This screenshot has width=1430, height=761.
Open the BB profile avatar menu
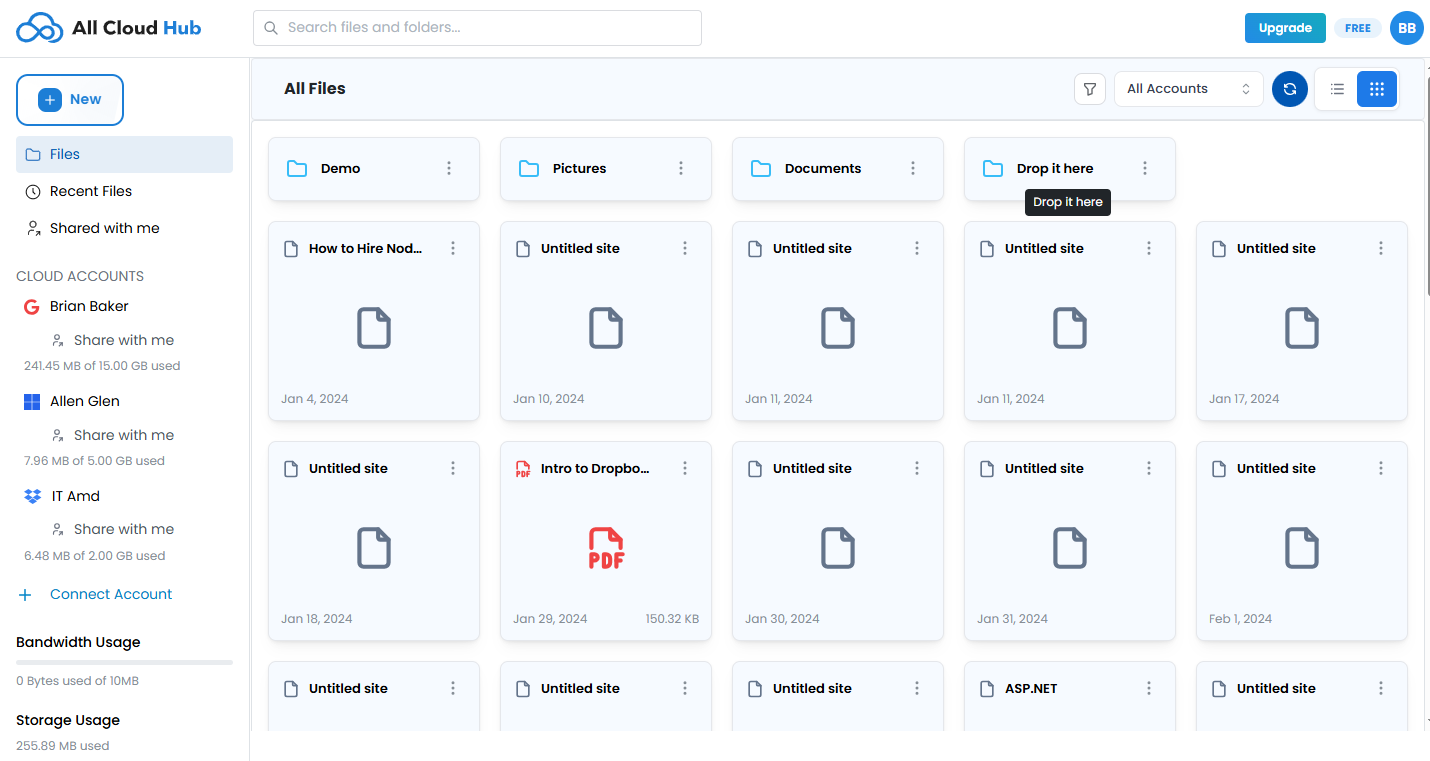pos(1407,27)
